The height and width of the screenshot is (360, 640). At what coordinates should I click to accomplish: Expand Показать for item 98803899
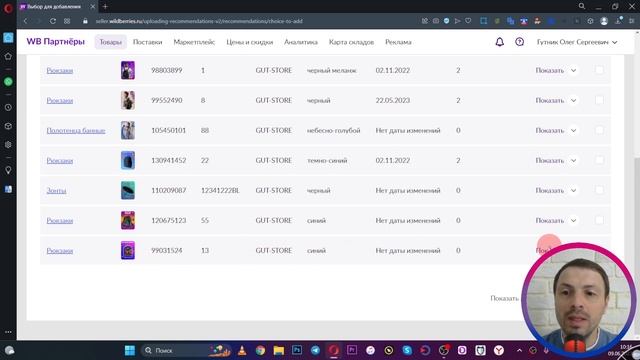556,70
